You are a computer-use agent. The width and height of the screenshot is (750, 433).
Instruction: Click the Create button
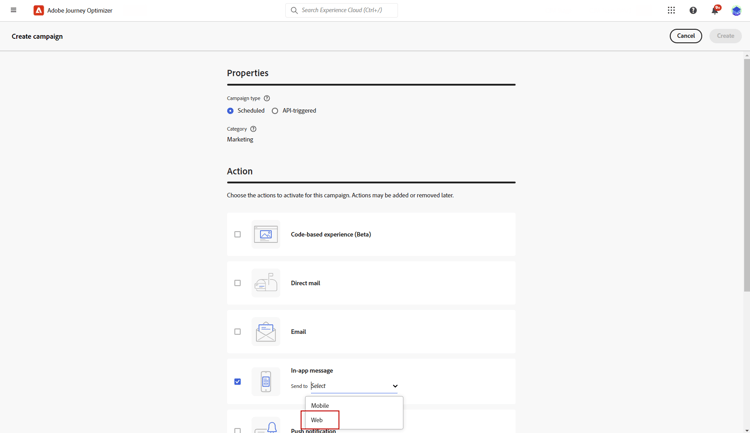point(725,36)
